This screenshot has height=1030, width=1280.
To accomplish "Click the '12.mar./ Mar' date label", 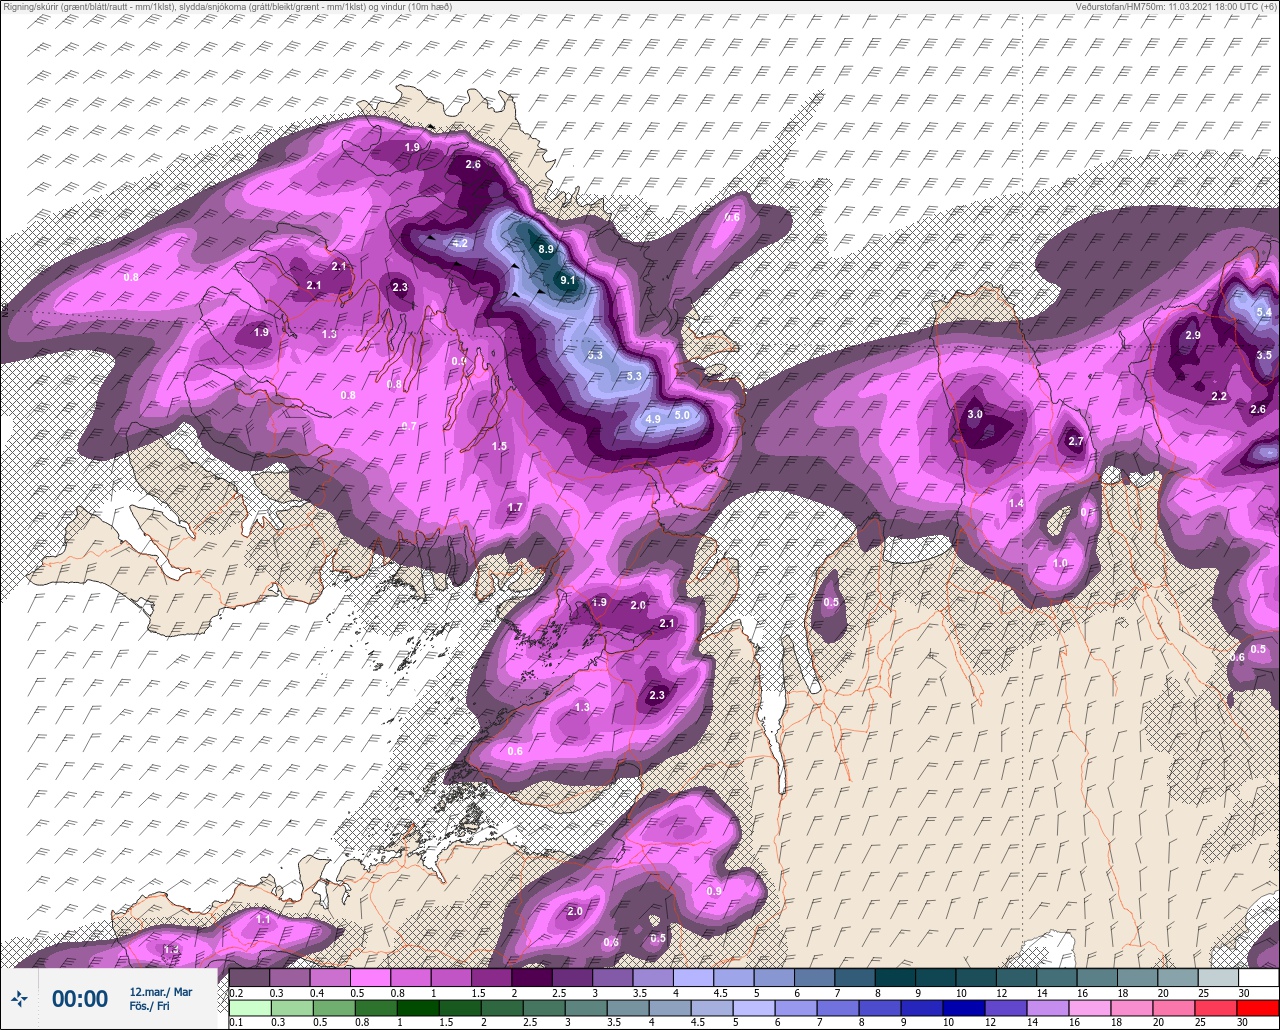I will [160, 992].
